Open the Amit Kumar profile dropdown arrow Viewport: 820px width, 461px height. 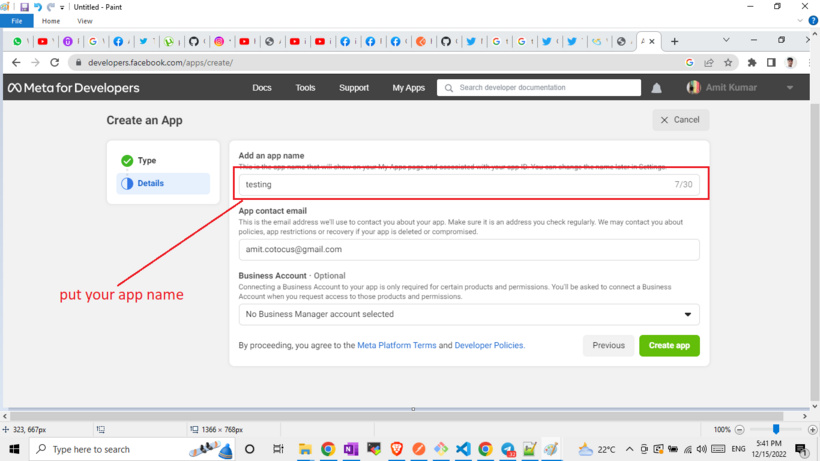tap(790, 88)
